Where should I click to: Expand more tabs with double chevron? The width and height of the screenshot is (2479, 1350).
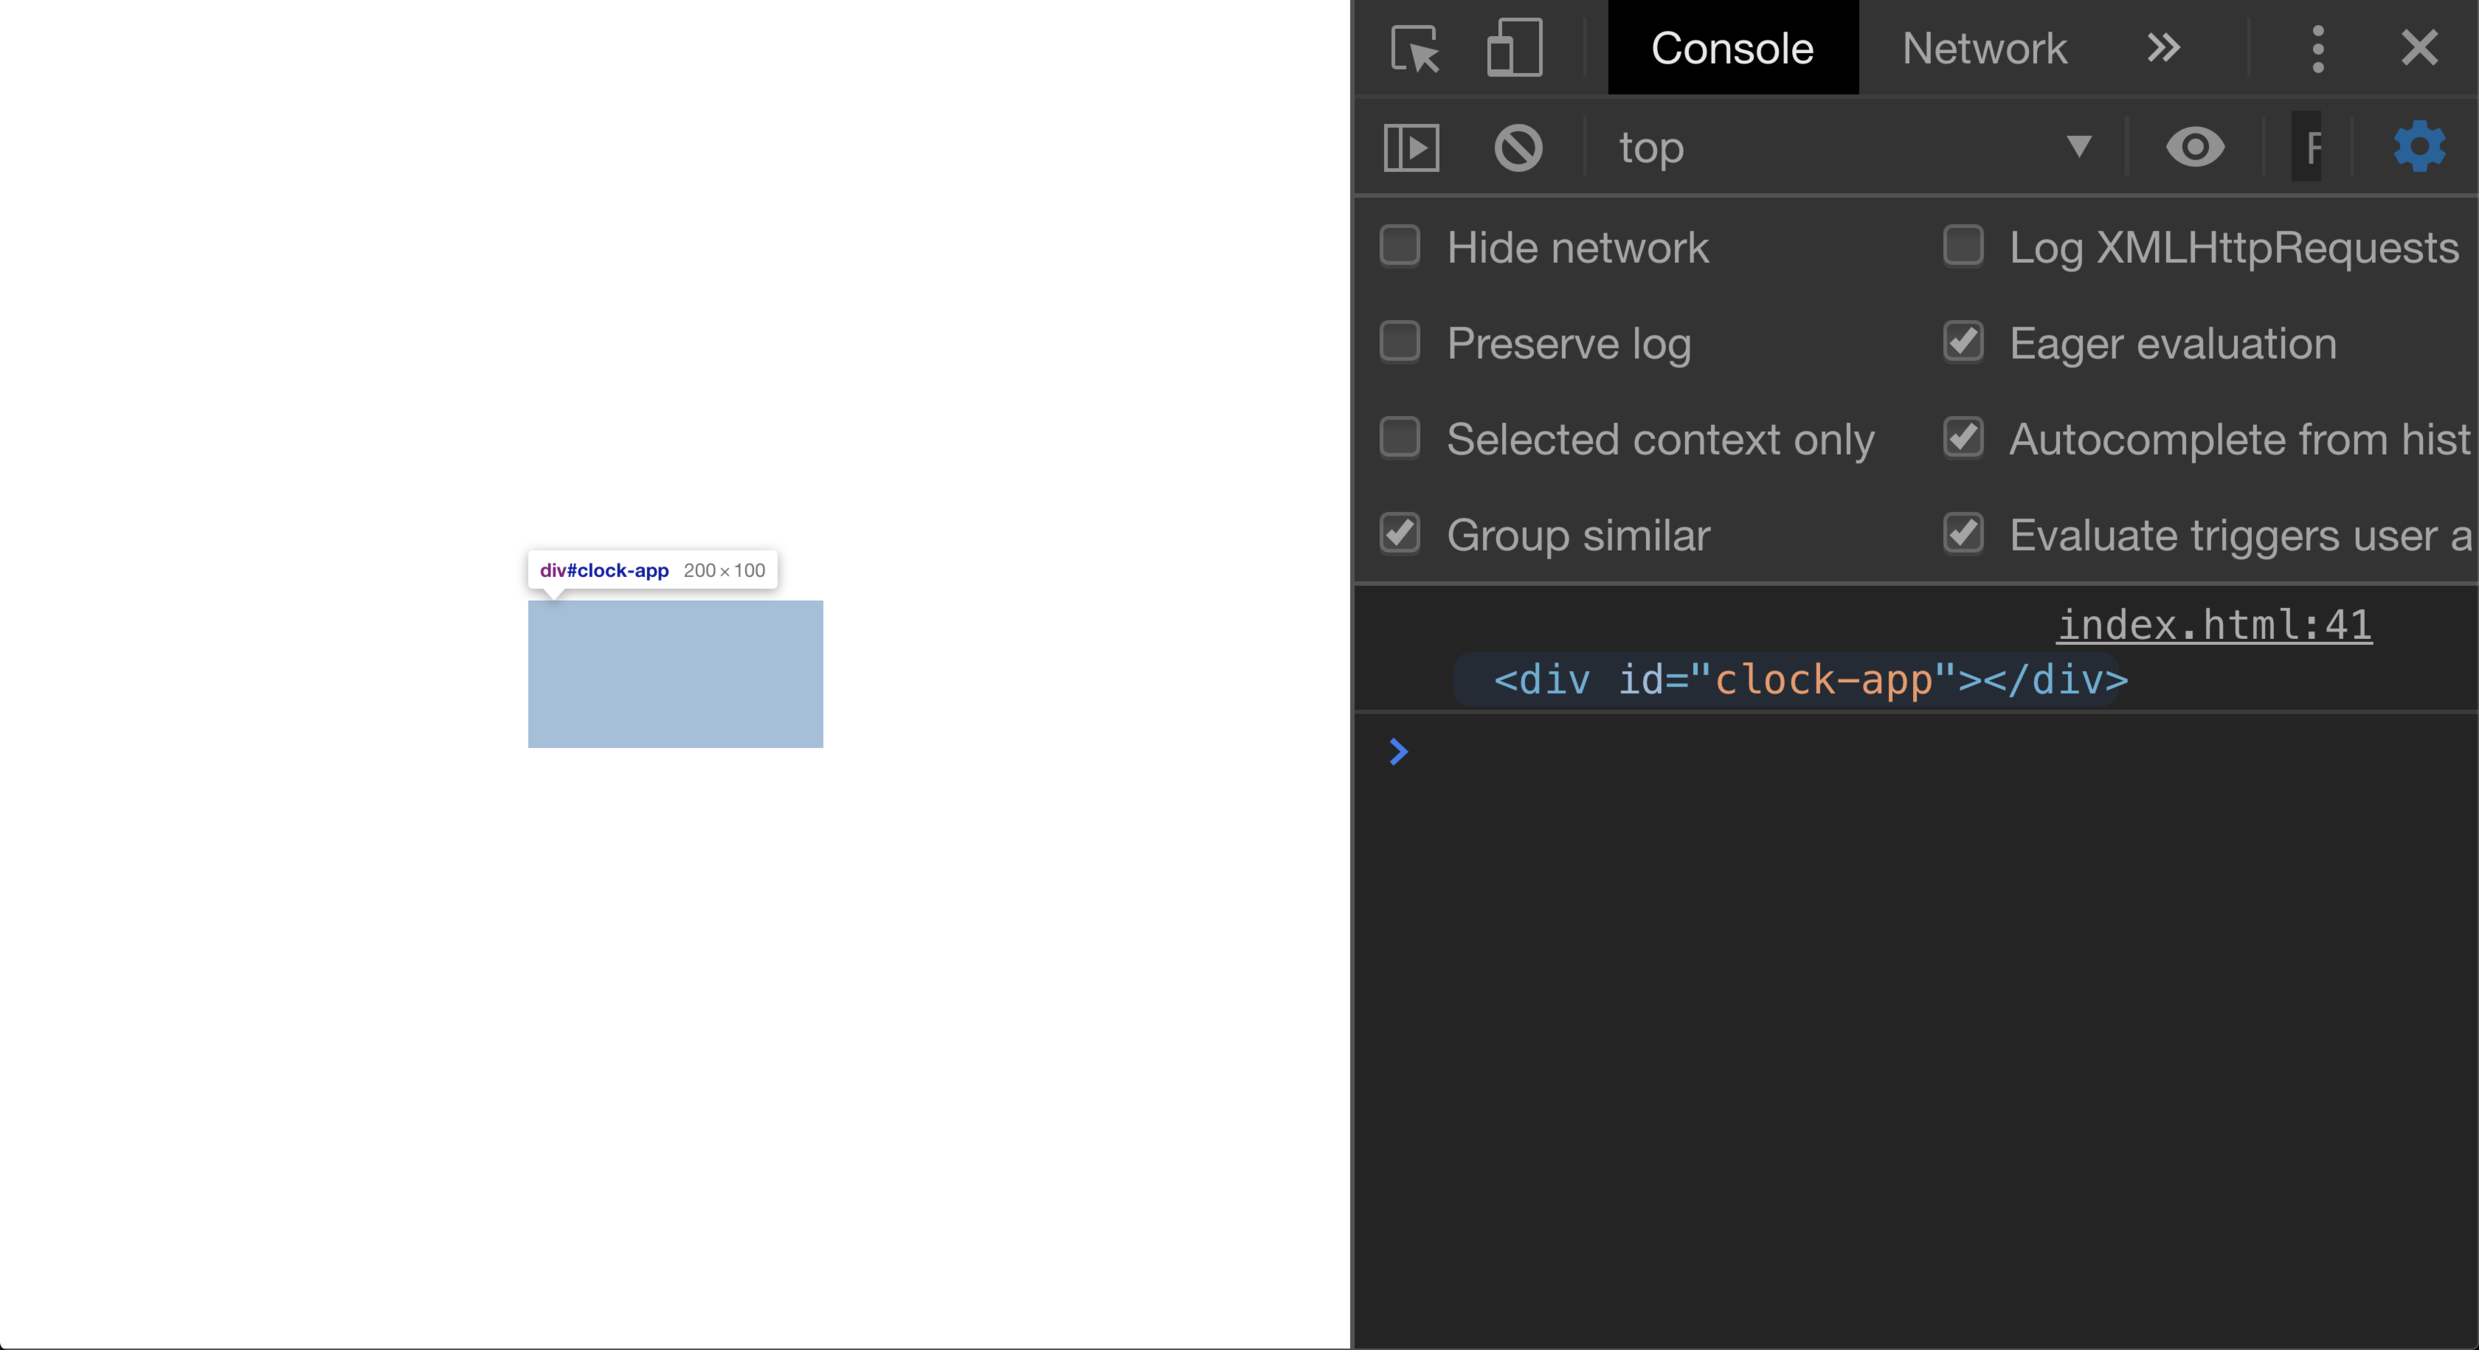pyautogui.click(x=2163, y=48)
